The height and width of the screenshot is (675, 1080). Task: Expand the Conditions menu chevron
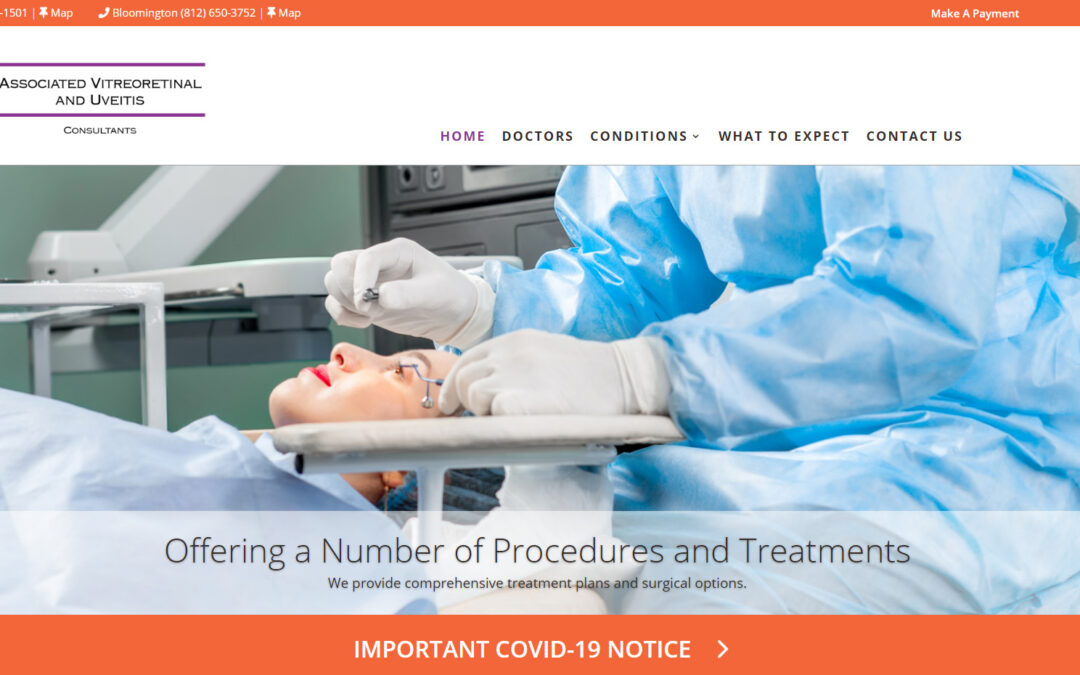[696, 136]
